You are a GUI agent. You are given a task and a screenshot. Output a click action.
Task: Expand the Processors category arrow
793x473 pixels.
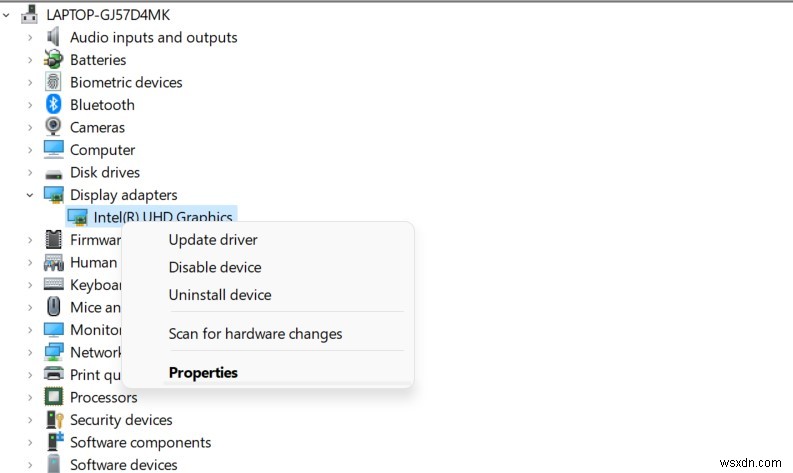pyautogui.click(x=31, y=398)
